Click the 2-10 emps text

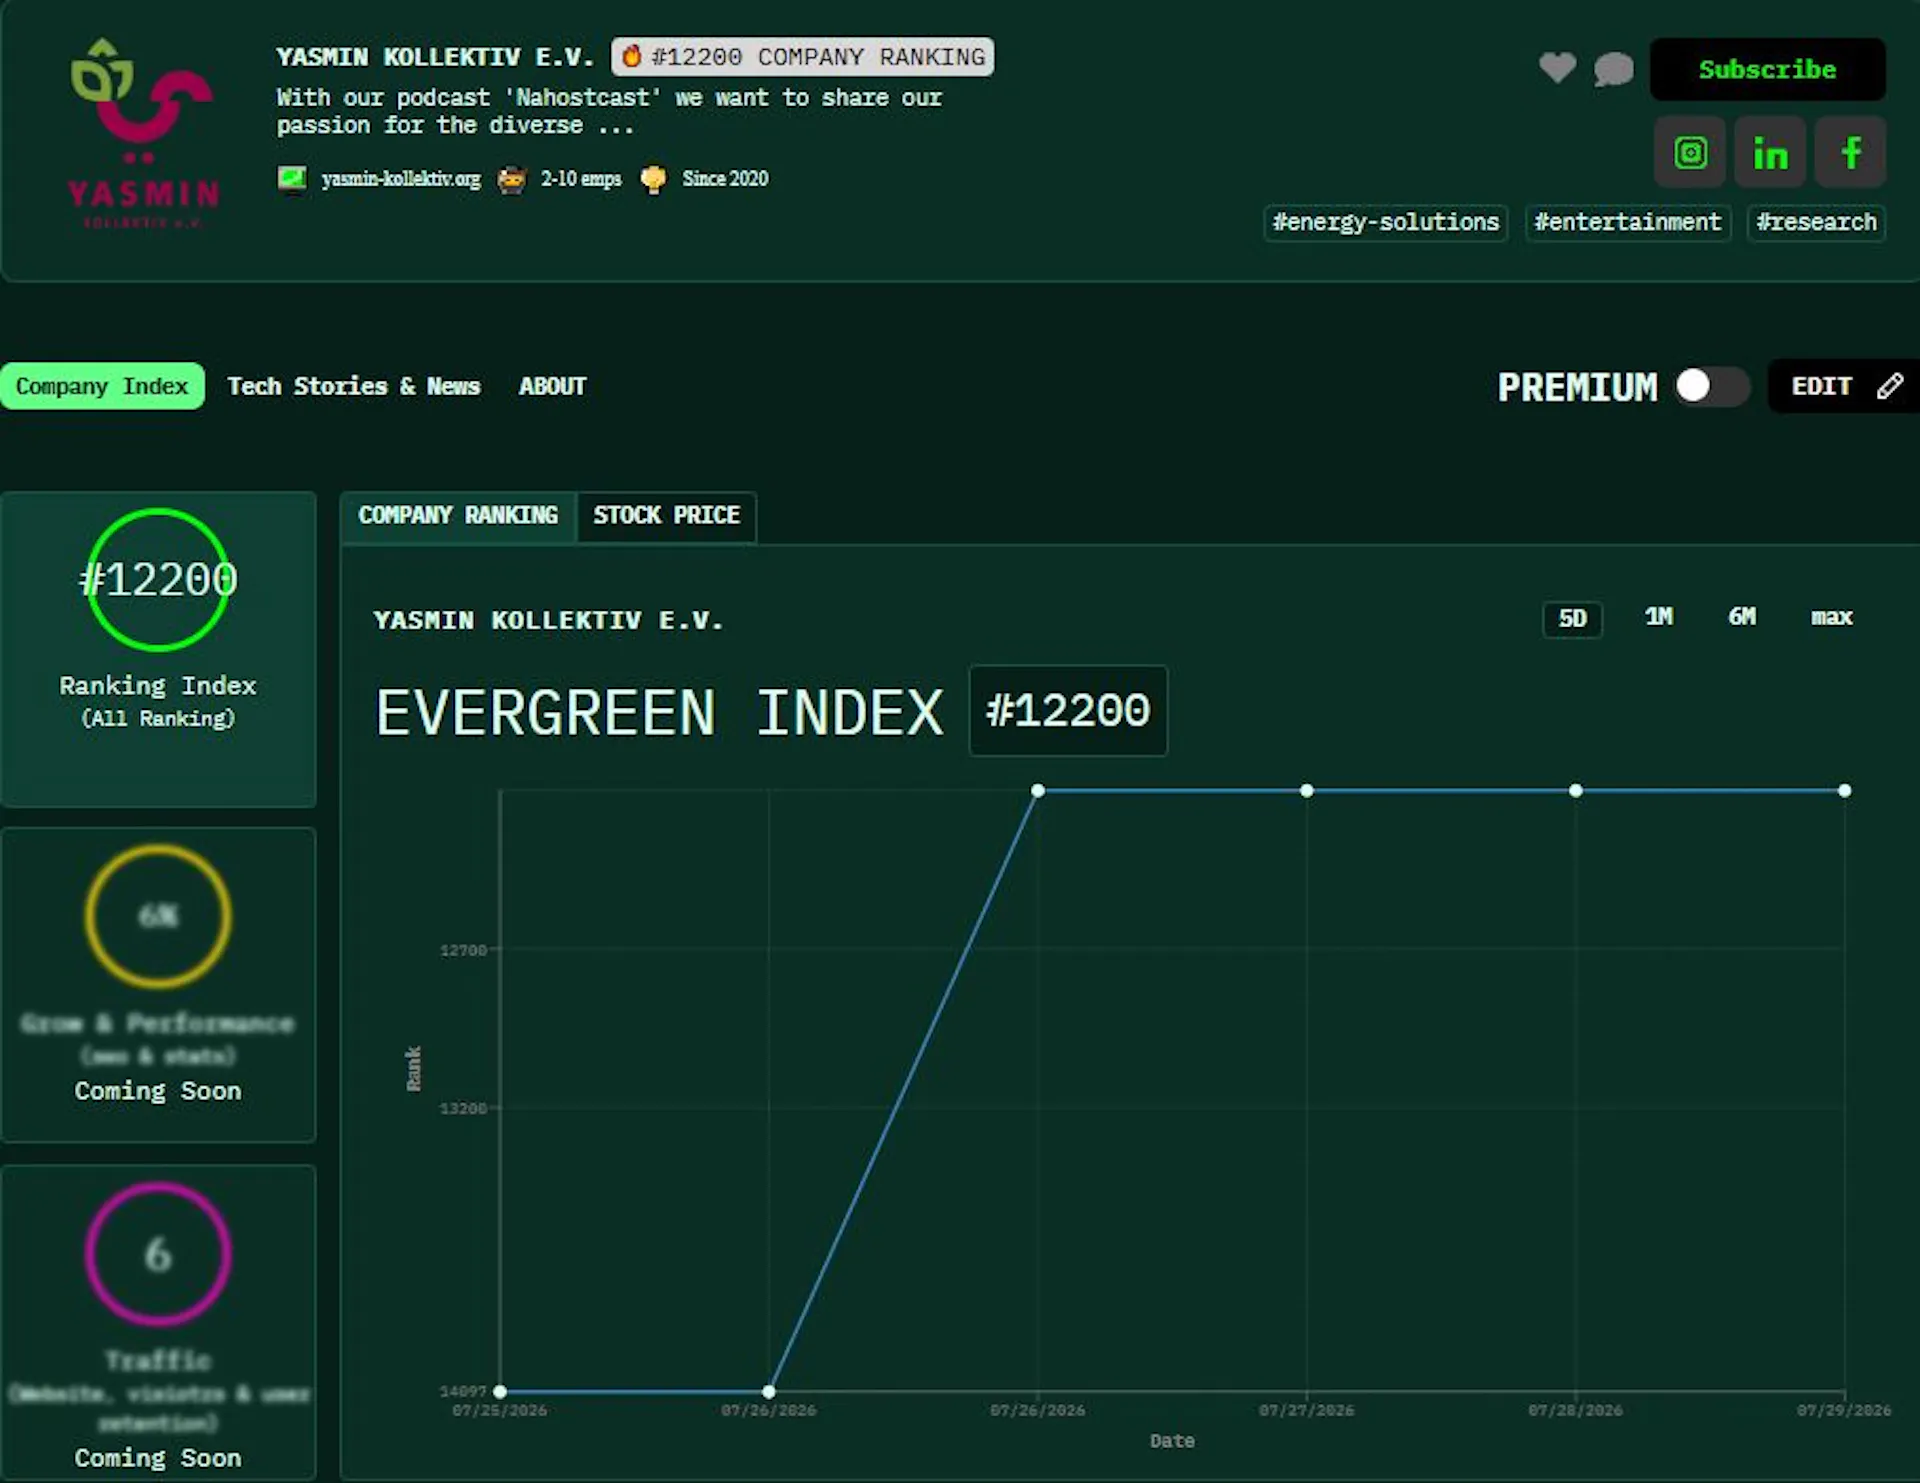581,179
